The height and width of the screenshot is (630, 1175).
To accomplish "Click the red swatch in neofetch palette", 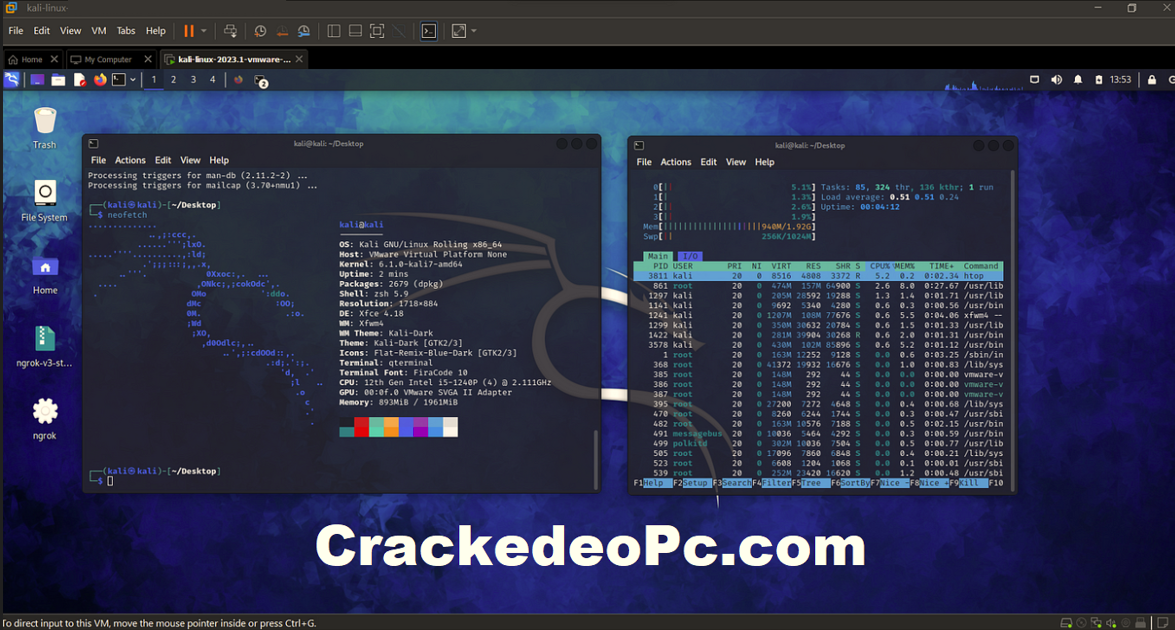I will click(361, 427).
